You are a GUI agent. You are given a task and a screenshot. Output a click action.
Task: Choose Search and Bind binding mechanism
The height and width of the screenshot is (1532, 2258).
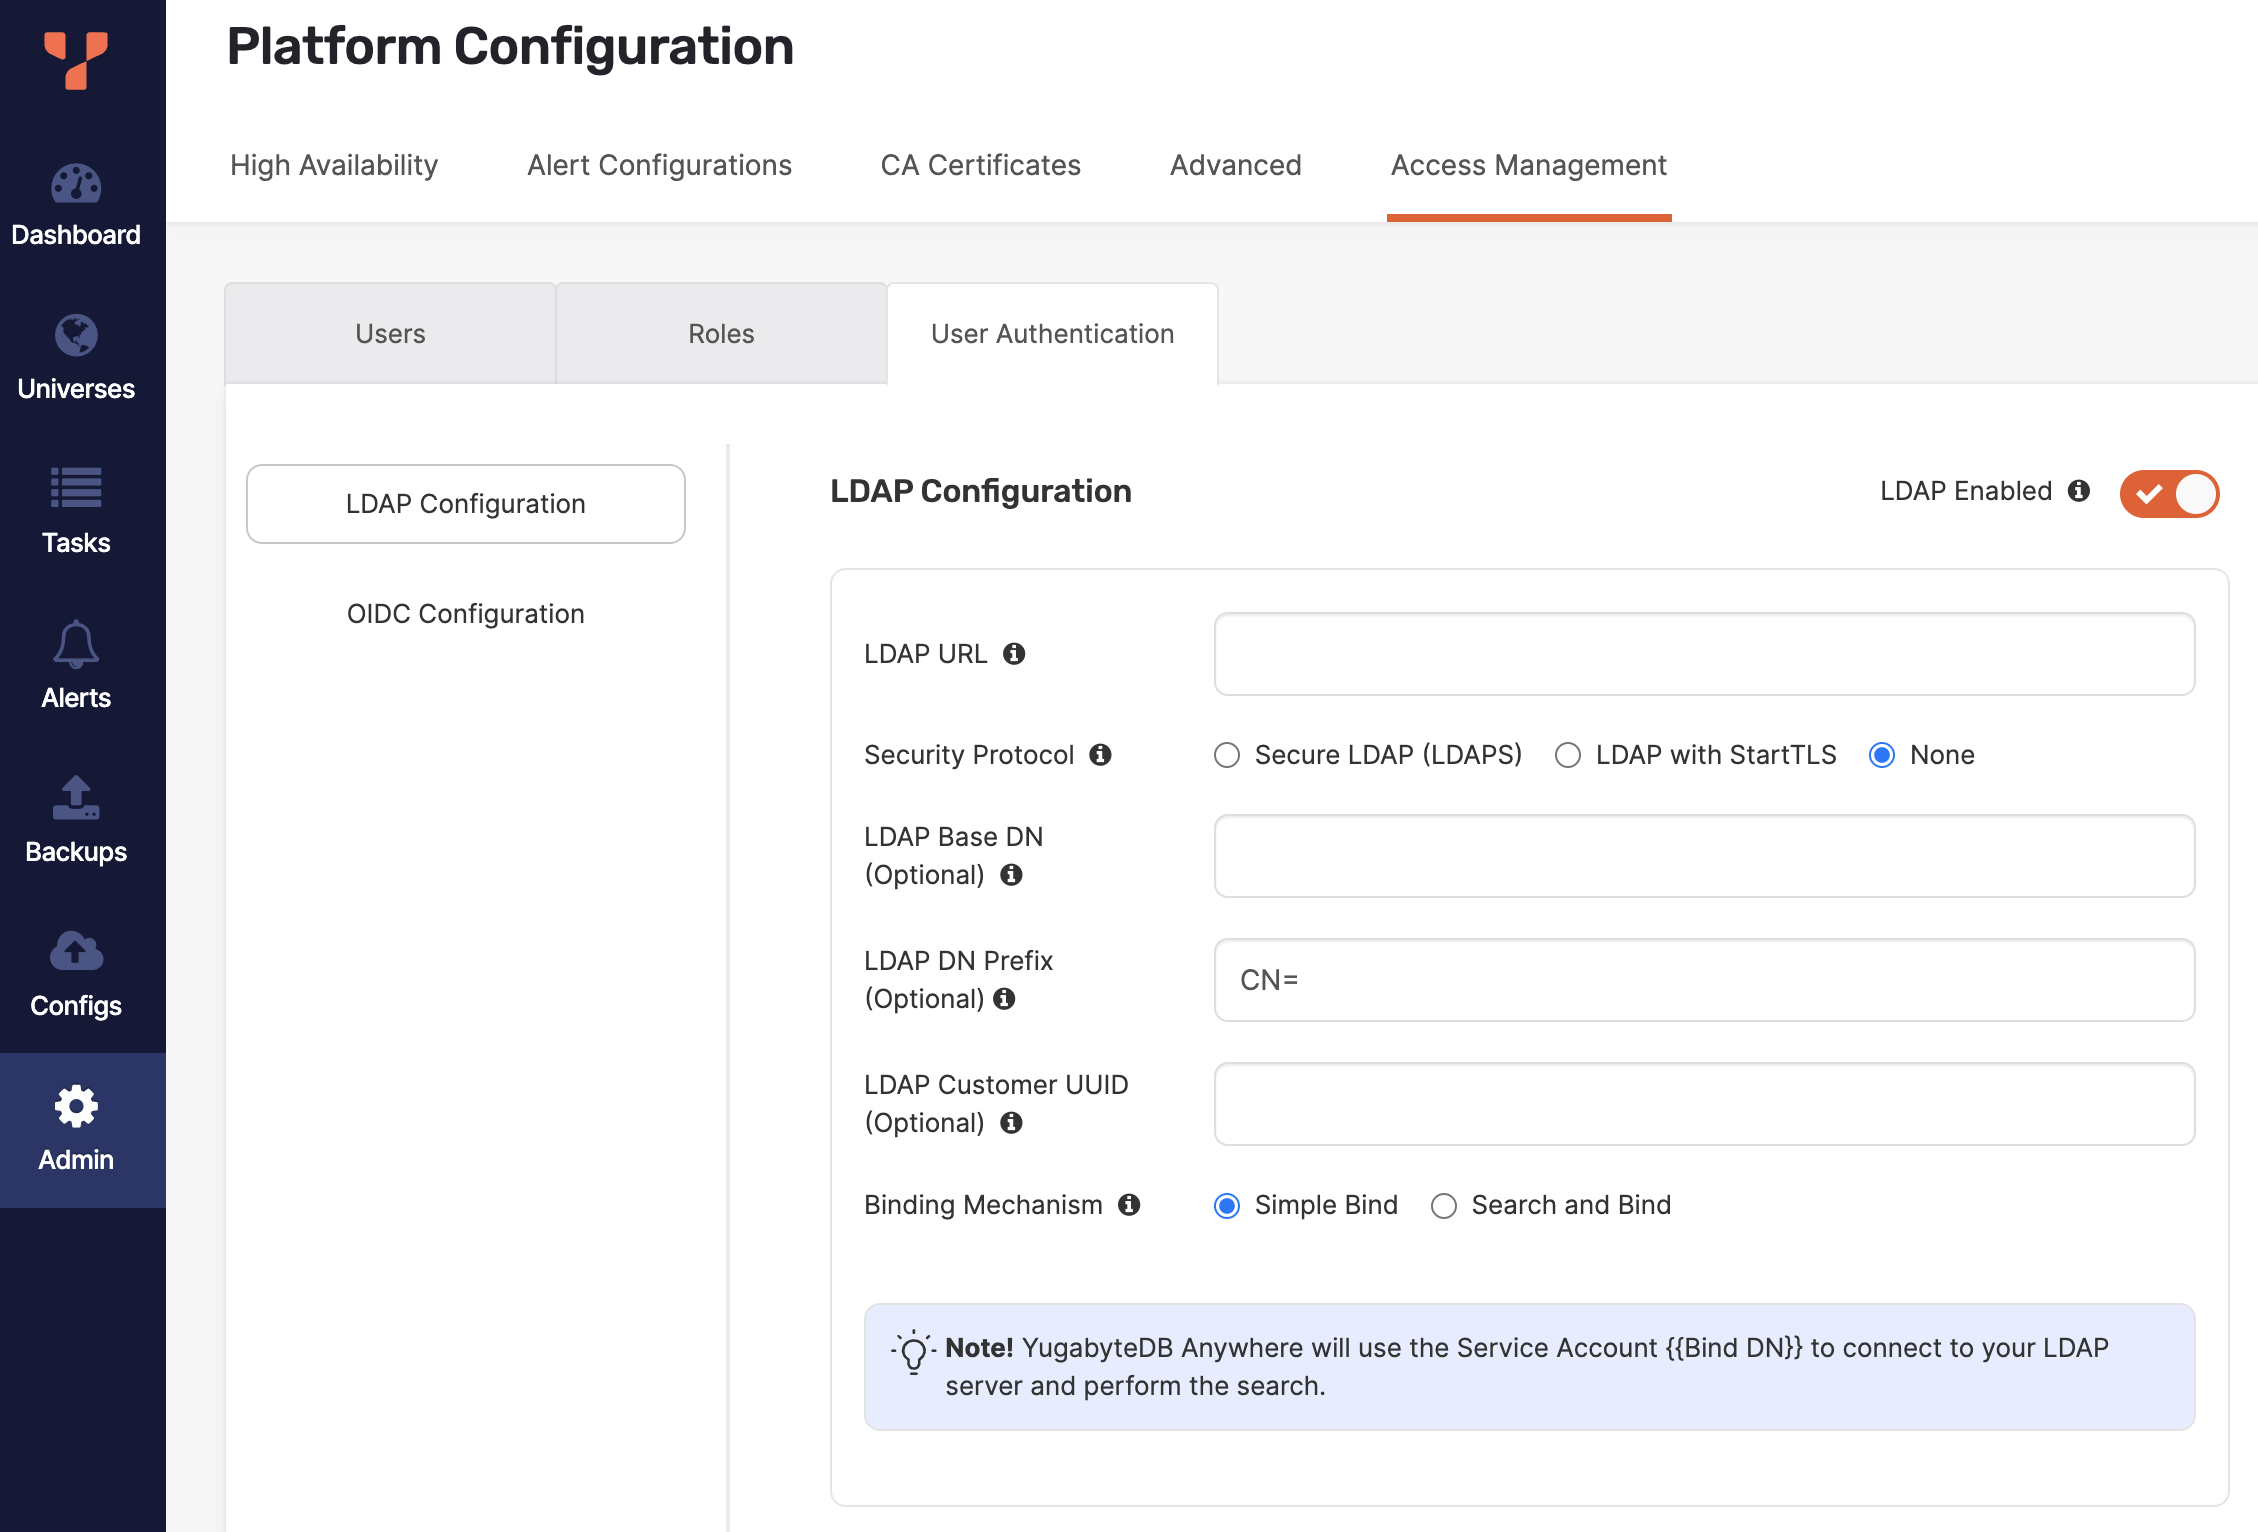[x=1444, y=1206]
